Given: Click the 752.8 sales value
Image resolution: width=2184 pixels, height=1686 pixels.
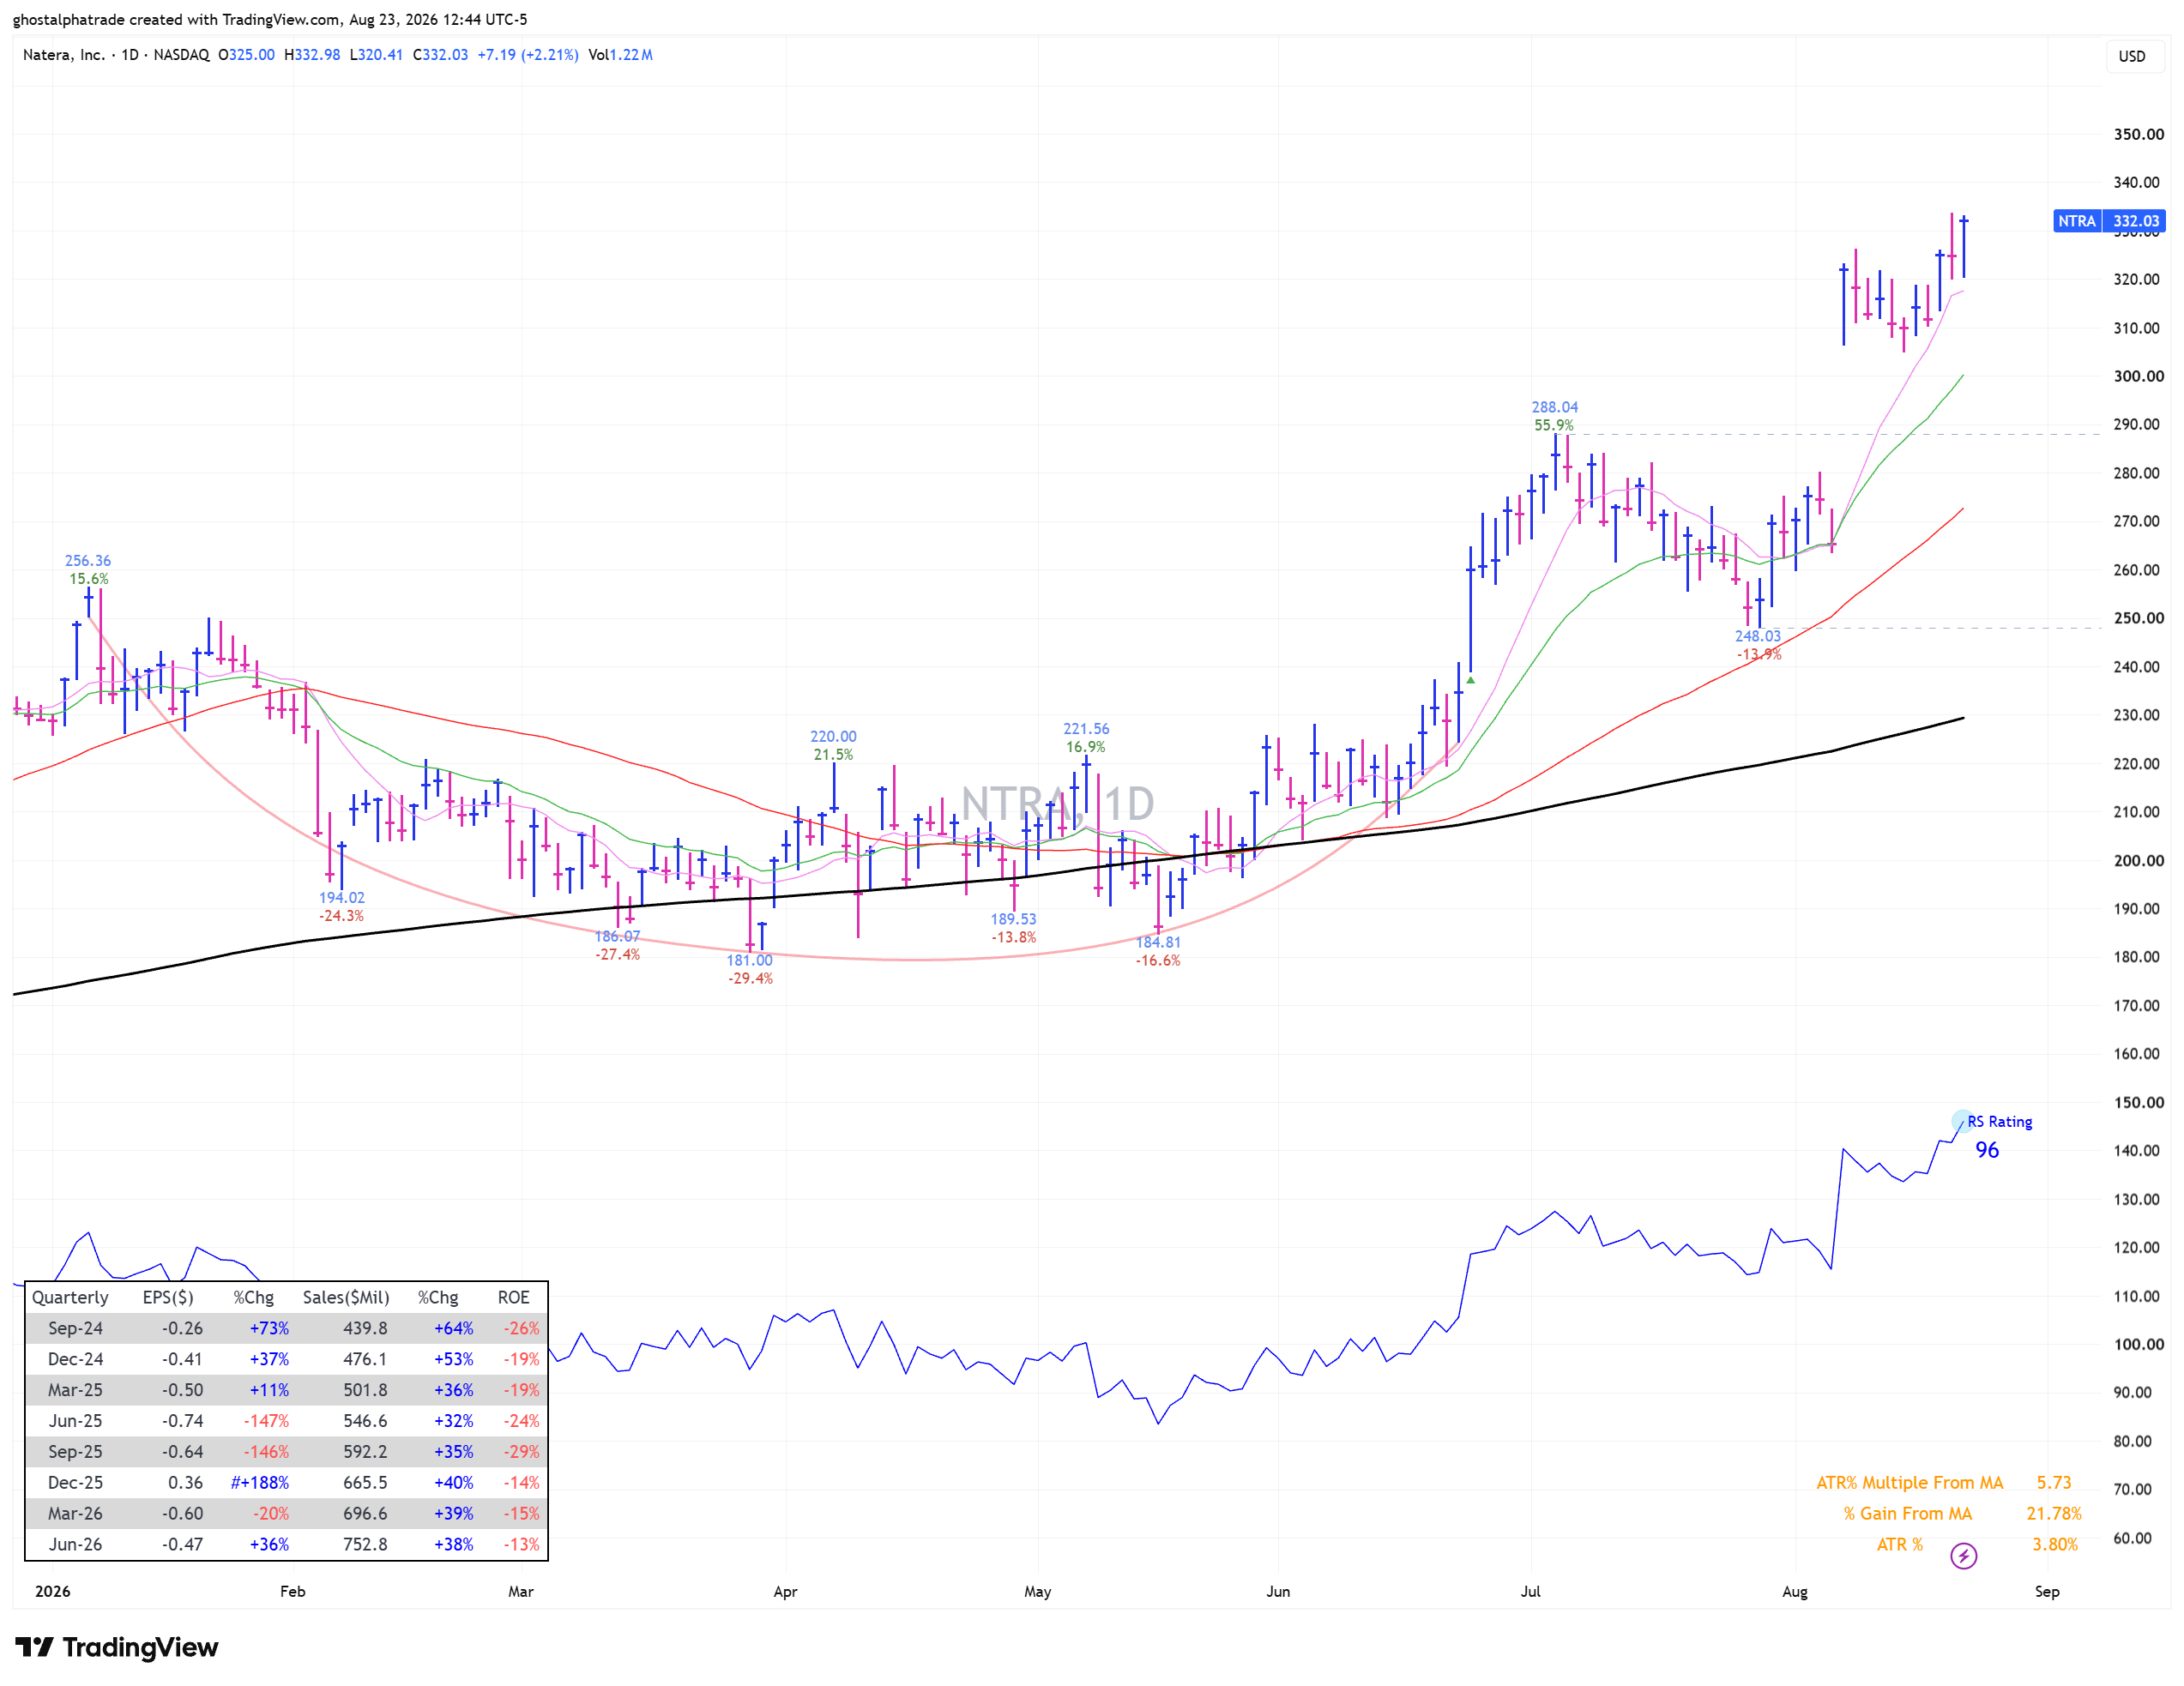Looking at the screenshot, I should pos(365,1545).
